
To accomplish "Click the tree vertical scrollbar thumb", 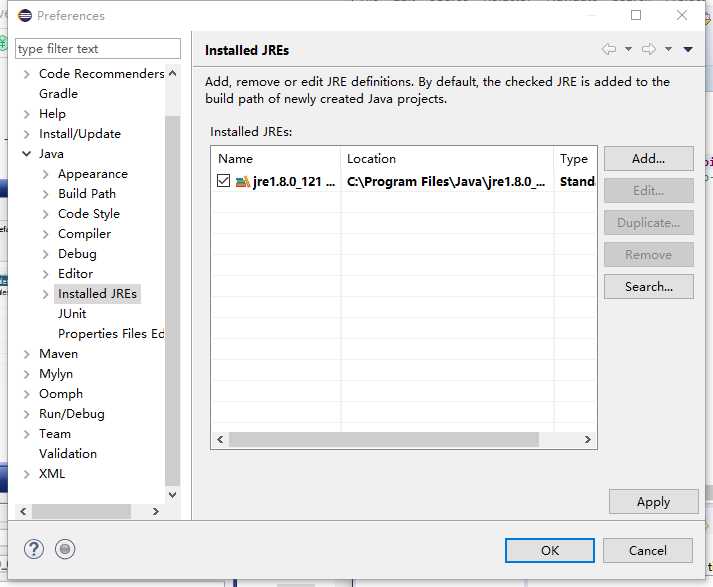I will click(x=172, y=301).
